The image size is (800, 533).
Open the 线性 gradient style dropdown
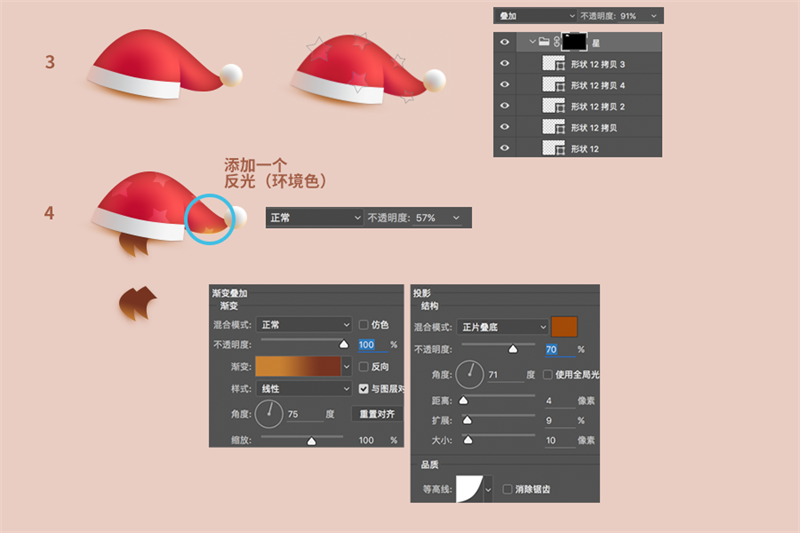(x=304, y=389)
